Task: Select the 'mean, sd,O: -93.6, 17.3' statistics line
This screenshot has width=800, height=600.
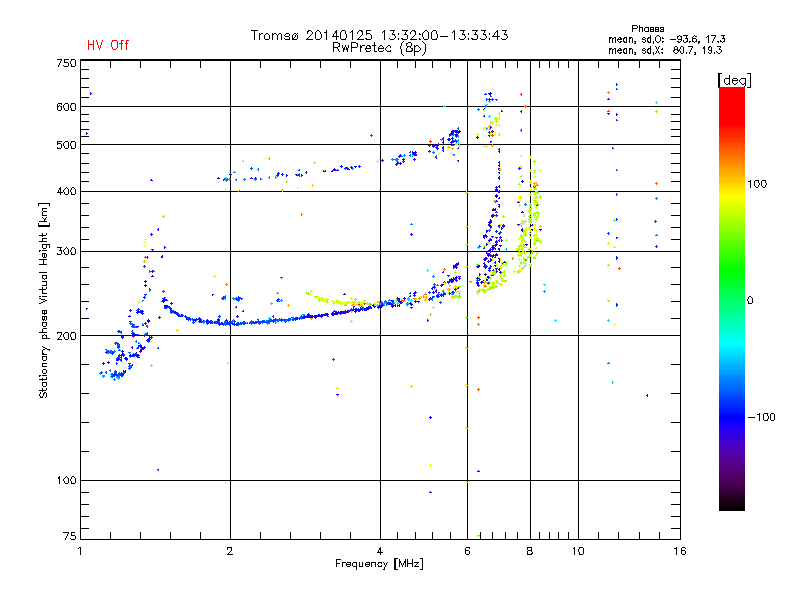Action: click(x=666, y=39)
